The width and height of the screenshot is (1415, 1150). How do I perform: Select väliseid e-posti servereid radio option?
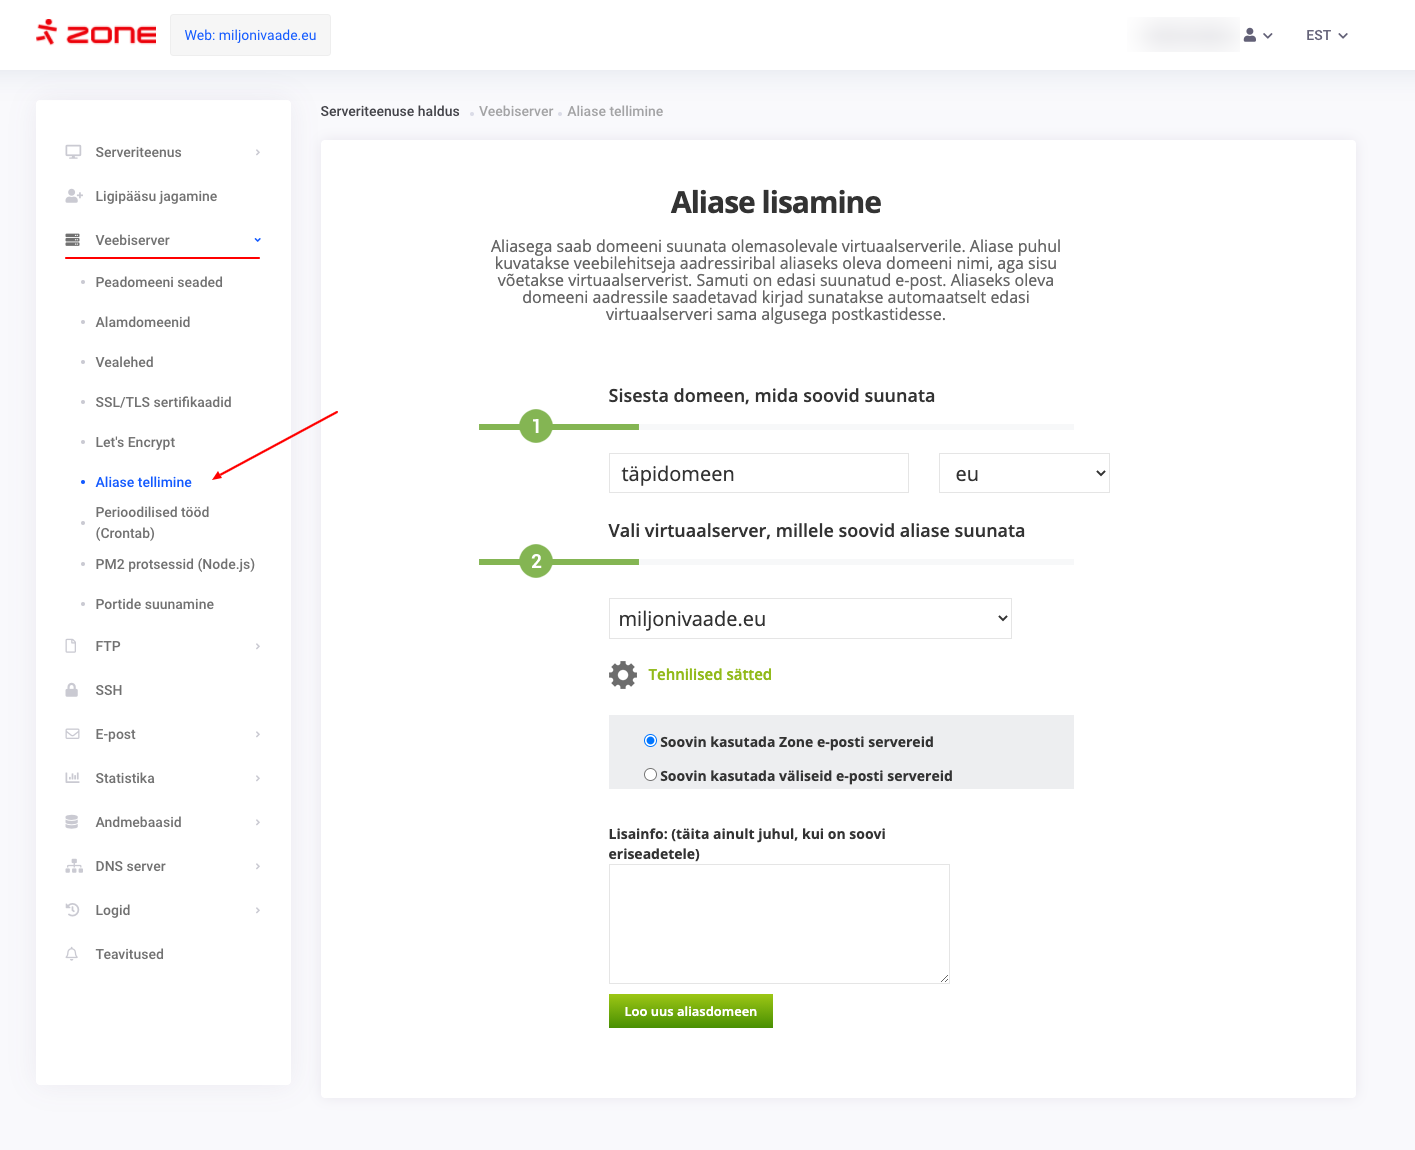pos(650,775)
